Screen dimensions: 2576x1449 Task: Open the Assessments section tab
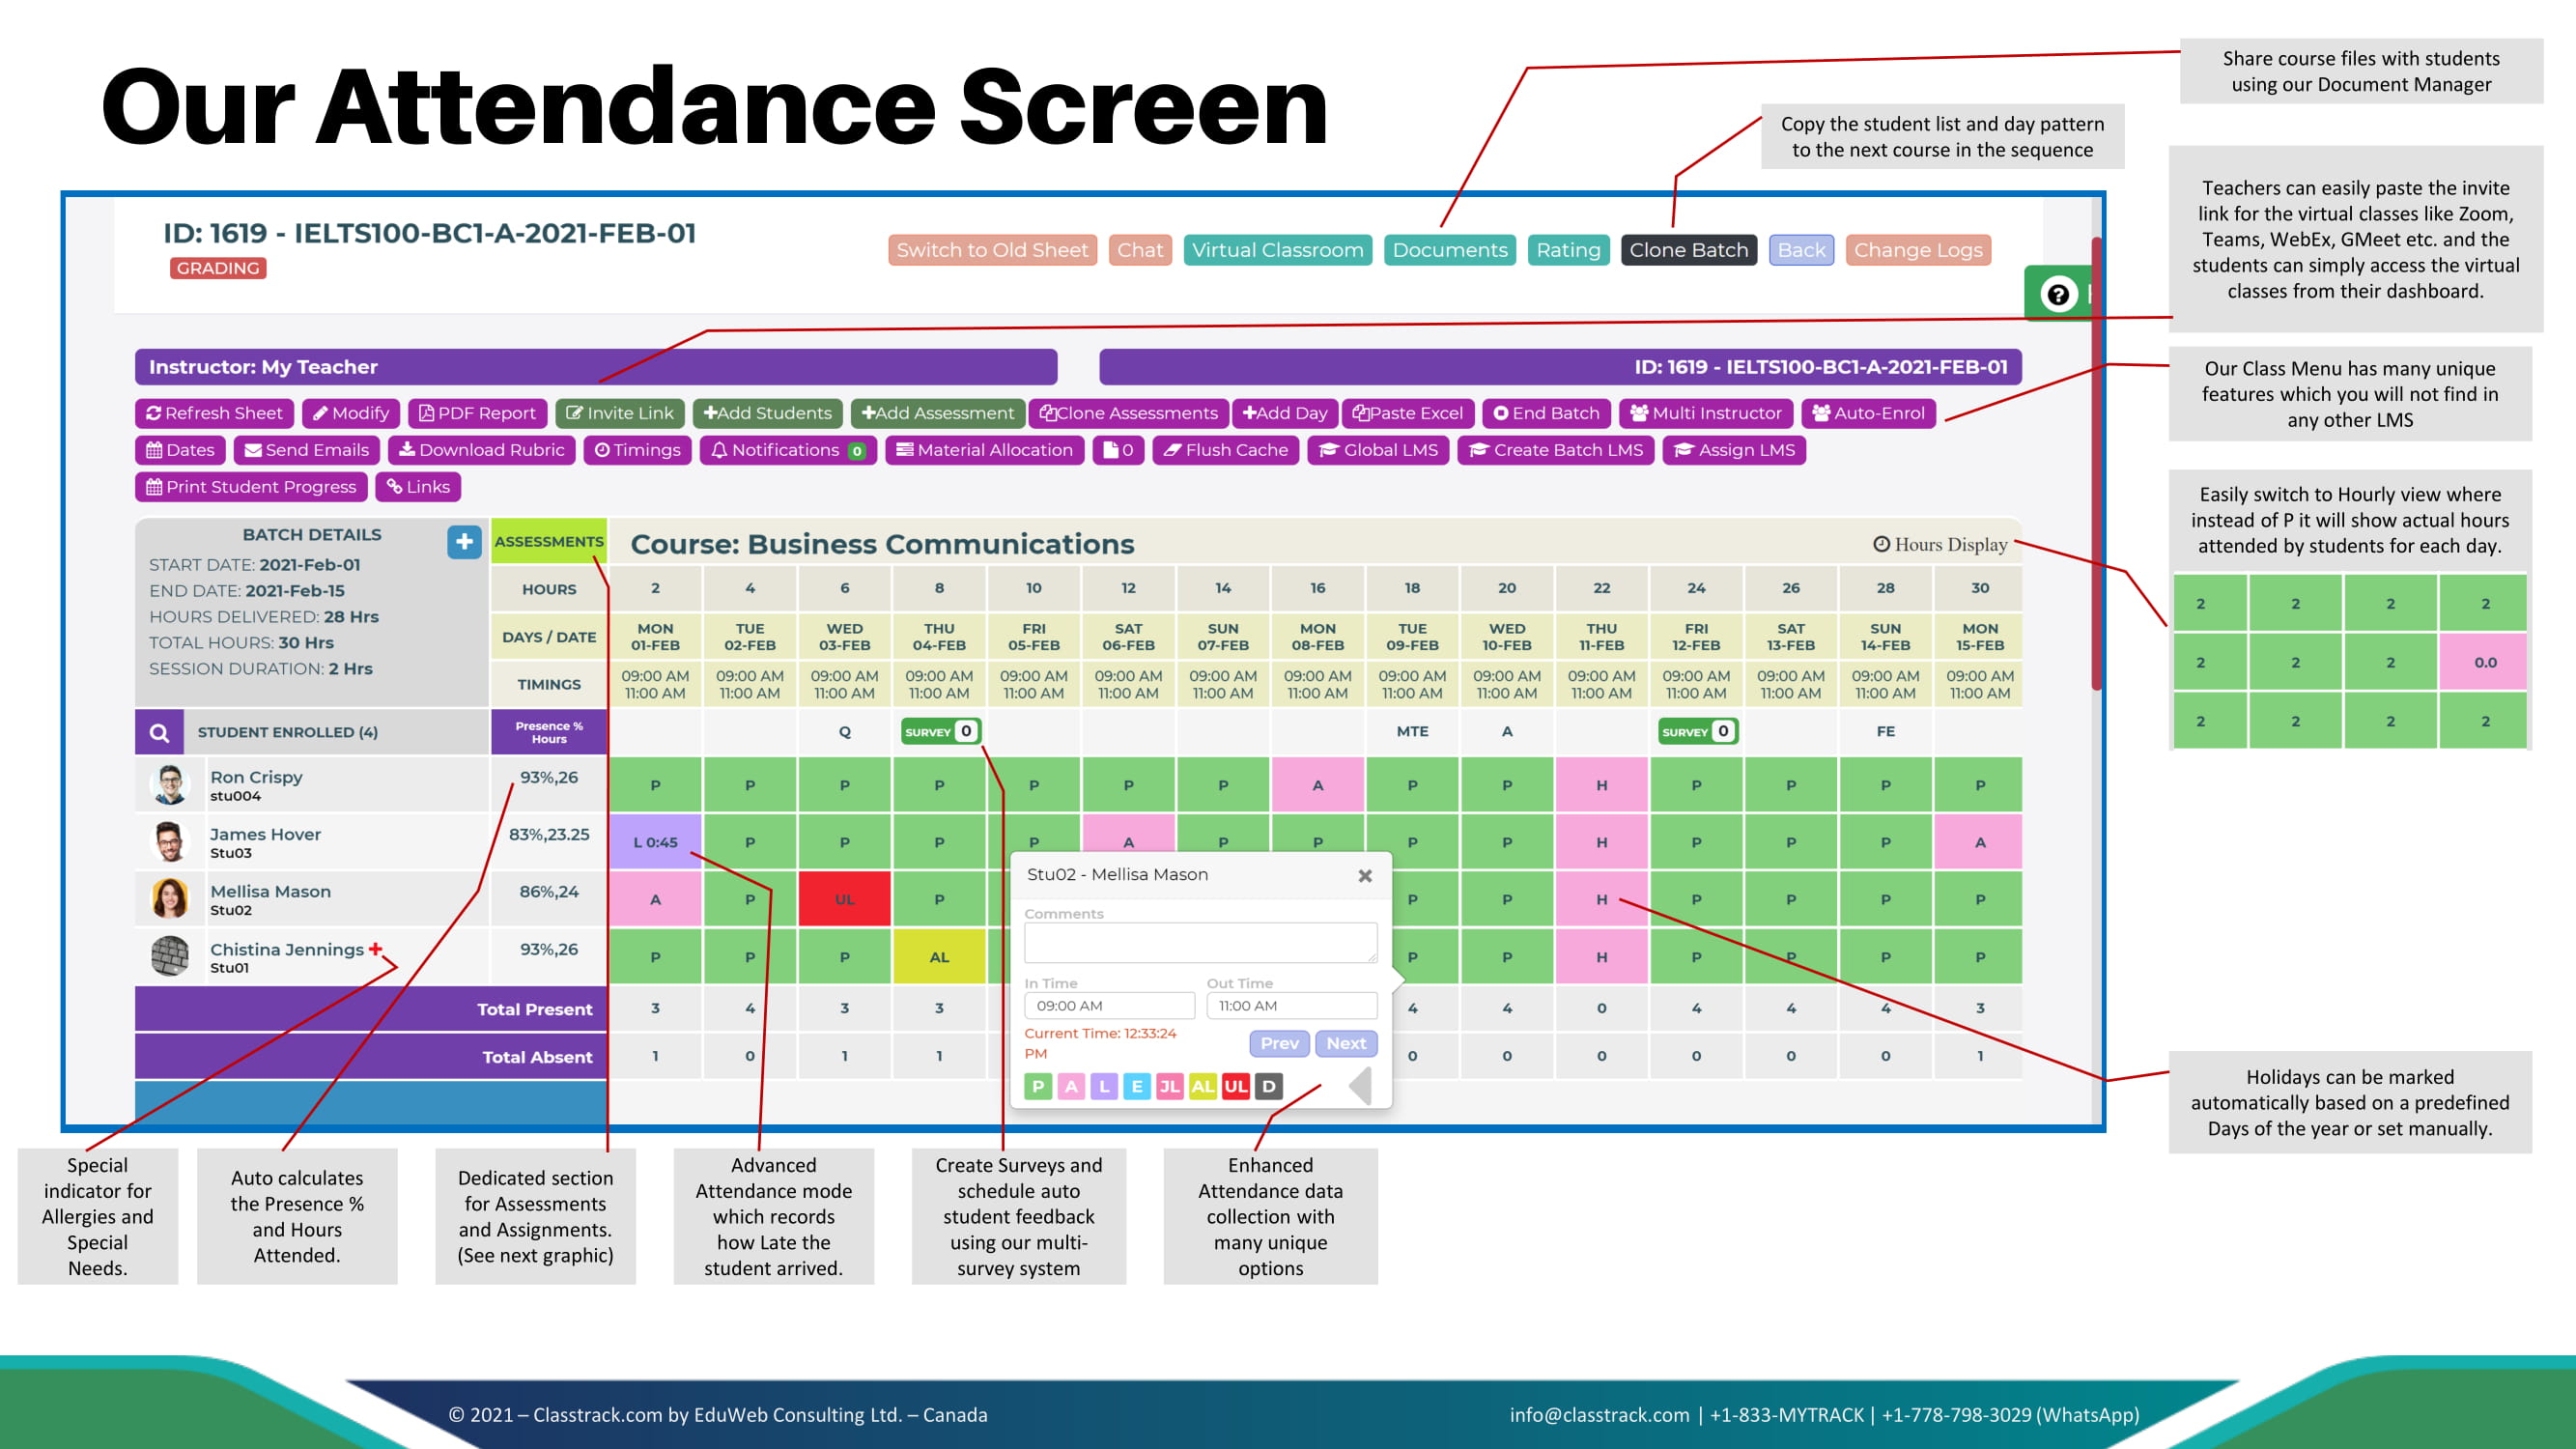[548, 541]
